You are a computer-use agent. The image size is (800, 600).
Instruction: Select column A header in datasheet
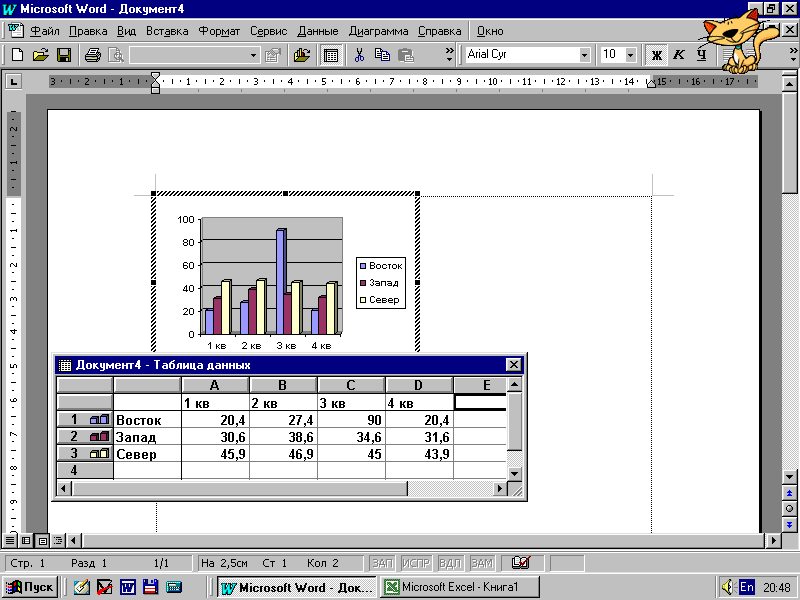215,385
